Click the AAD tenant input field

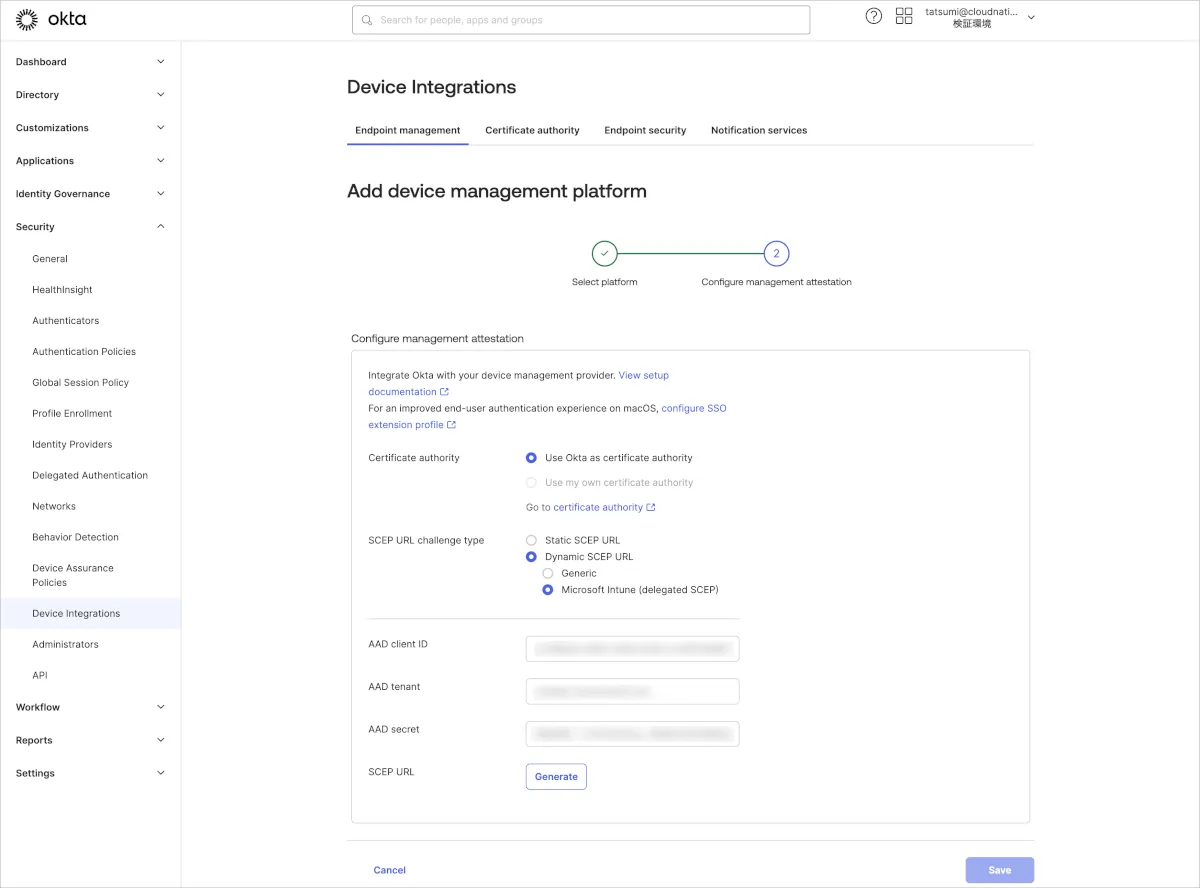(632, 691)
